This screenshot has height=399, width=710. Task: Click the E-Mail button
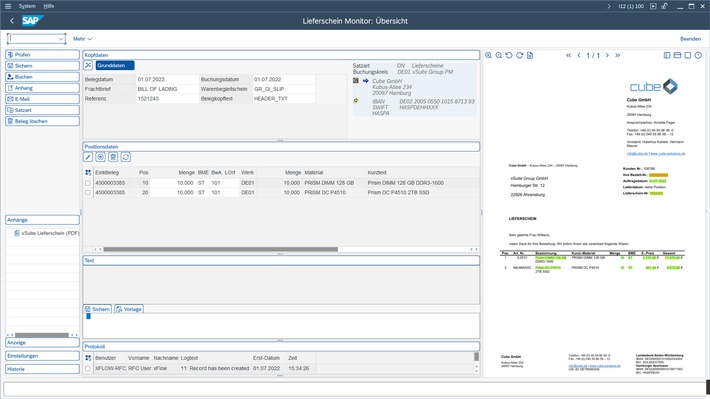click(43, 99)
